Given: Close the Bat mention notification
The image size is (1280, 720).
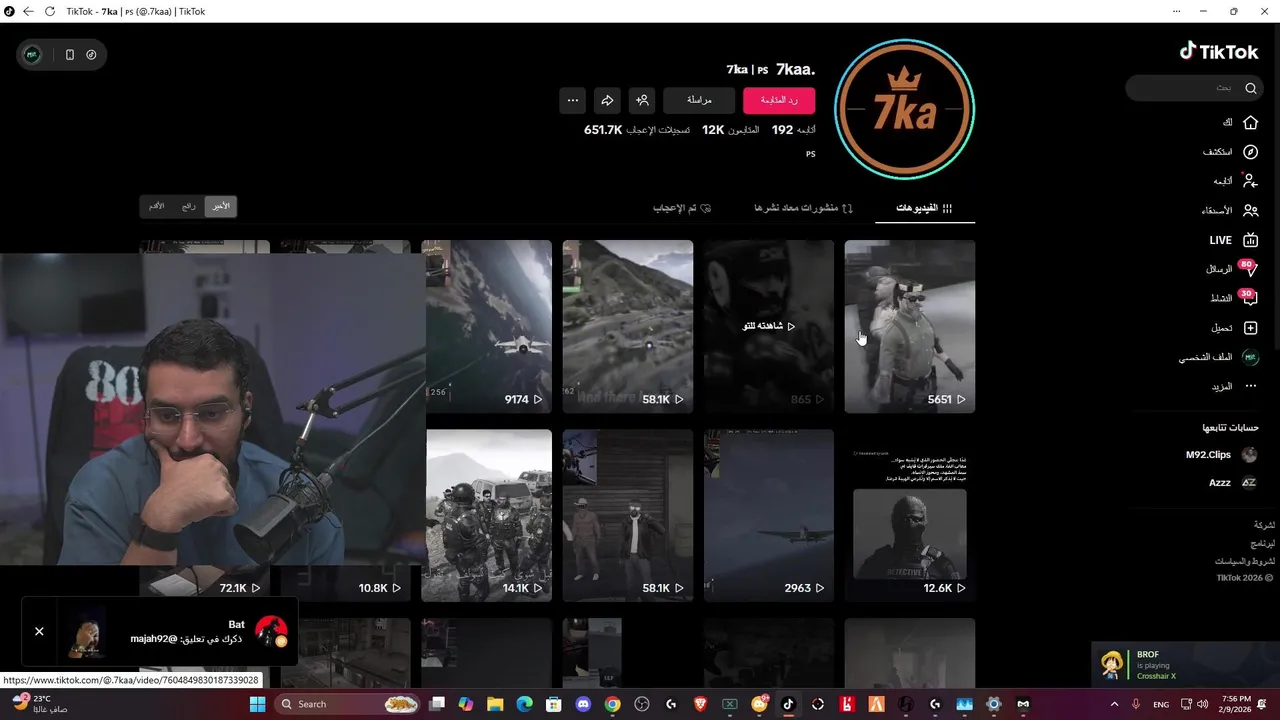Looking at the screenshot, I should click(x=39, y=631).
